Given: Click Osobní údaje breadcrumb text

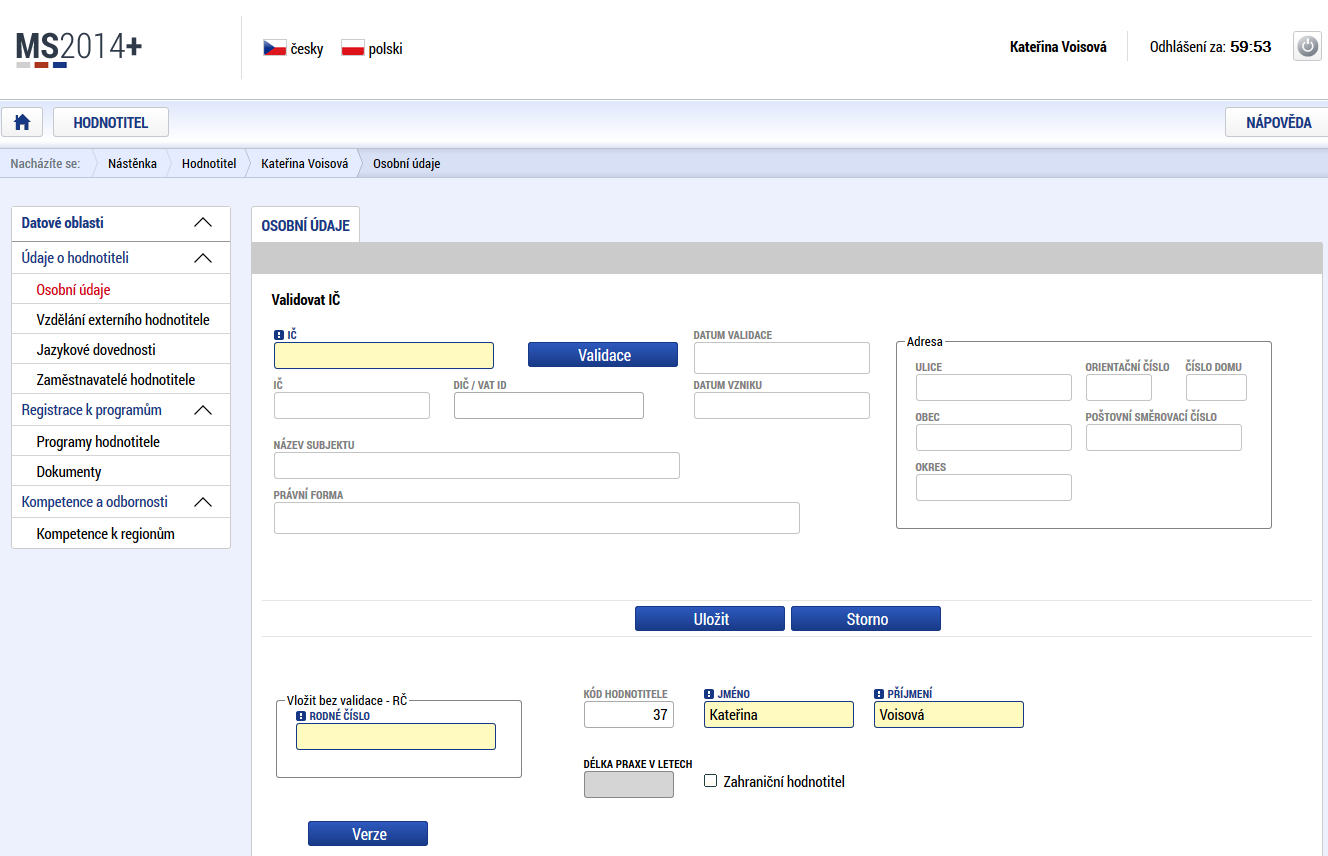Looking at the screenshot, I should [x=406, y=164].
